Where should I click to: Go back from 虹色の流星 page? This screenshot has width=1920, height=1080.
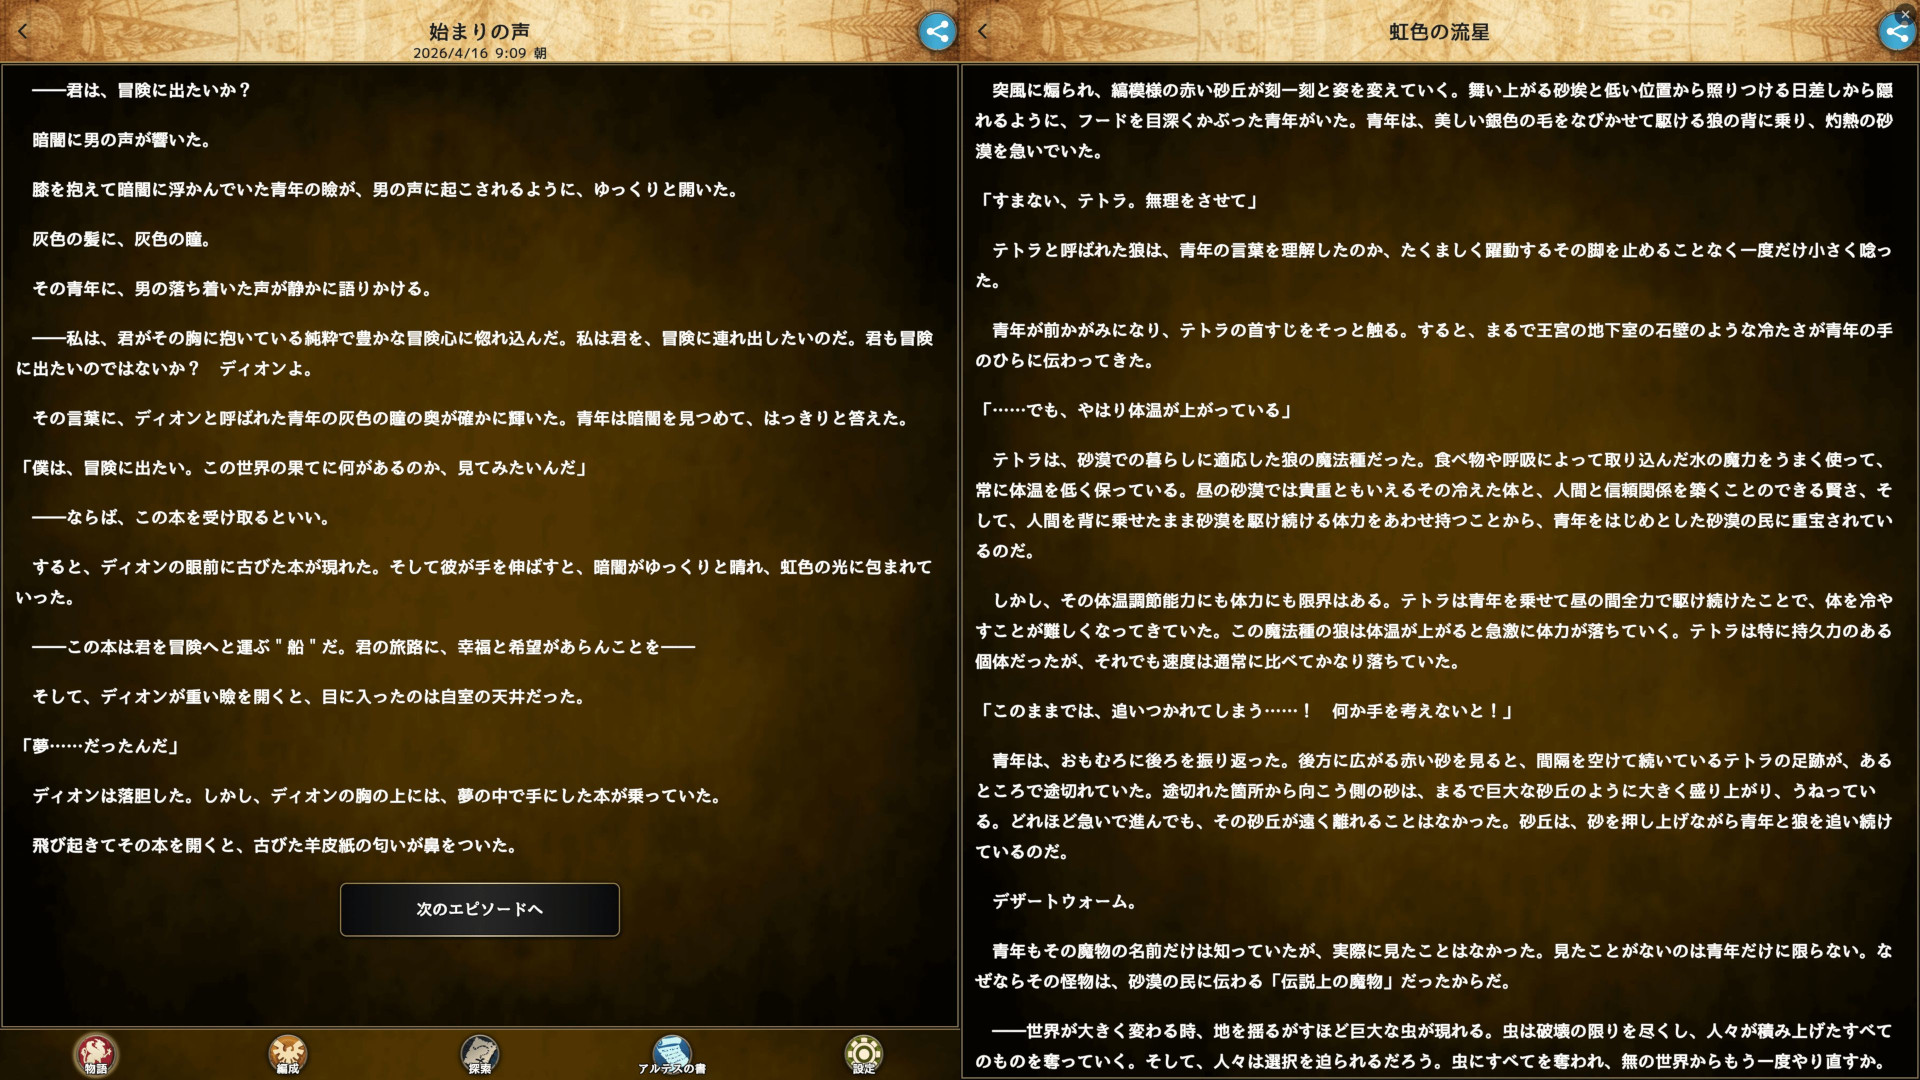pyautogui.click(x=983, y=31)
